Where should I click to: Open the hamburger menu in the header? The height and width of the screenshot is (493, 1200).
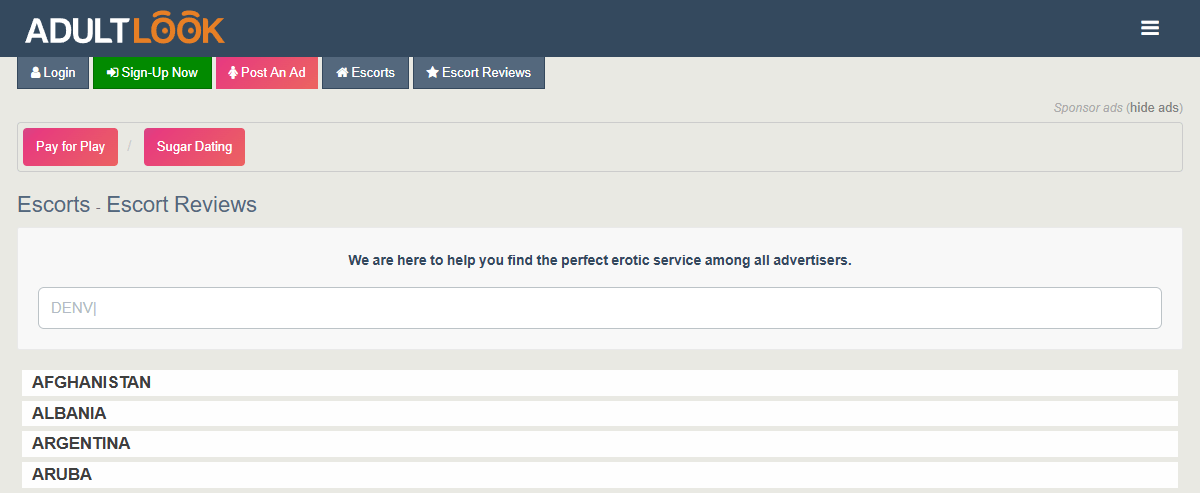(1150, 29)
